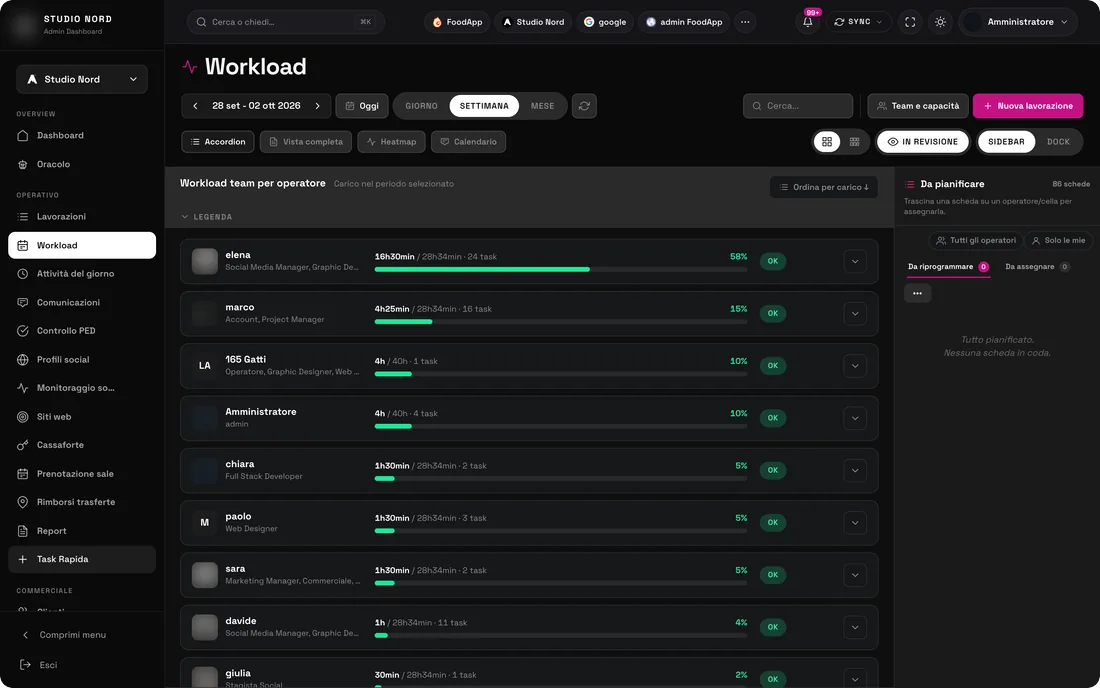The image size is (1100, 688).
Task: Collapse the Legenda section
Action: pyautogui.click(x=207, y=217)
